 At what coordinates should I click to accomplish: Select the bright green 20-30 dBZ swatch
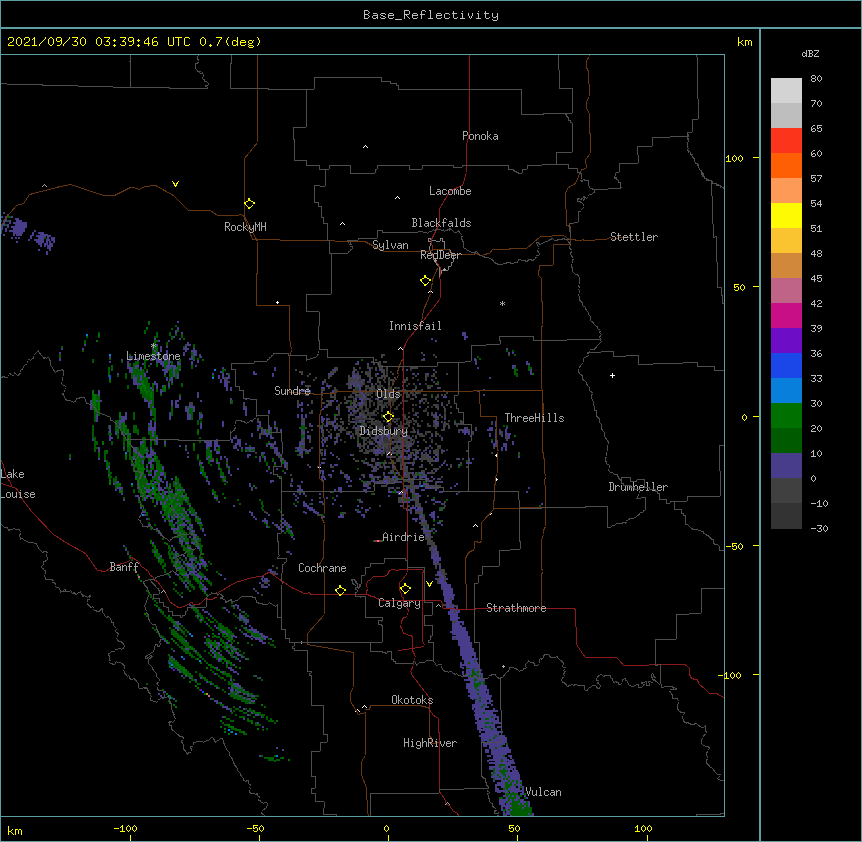pos(786,416)
